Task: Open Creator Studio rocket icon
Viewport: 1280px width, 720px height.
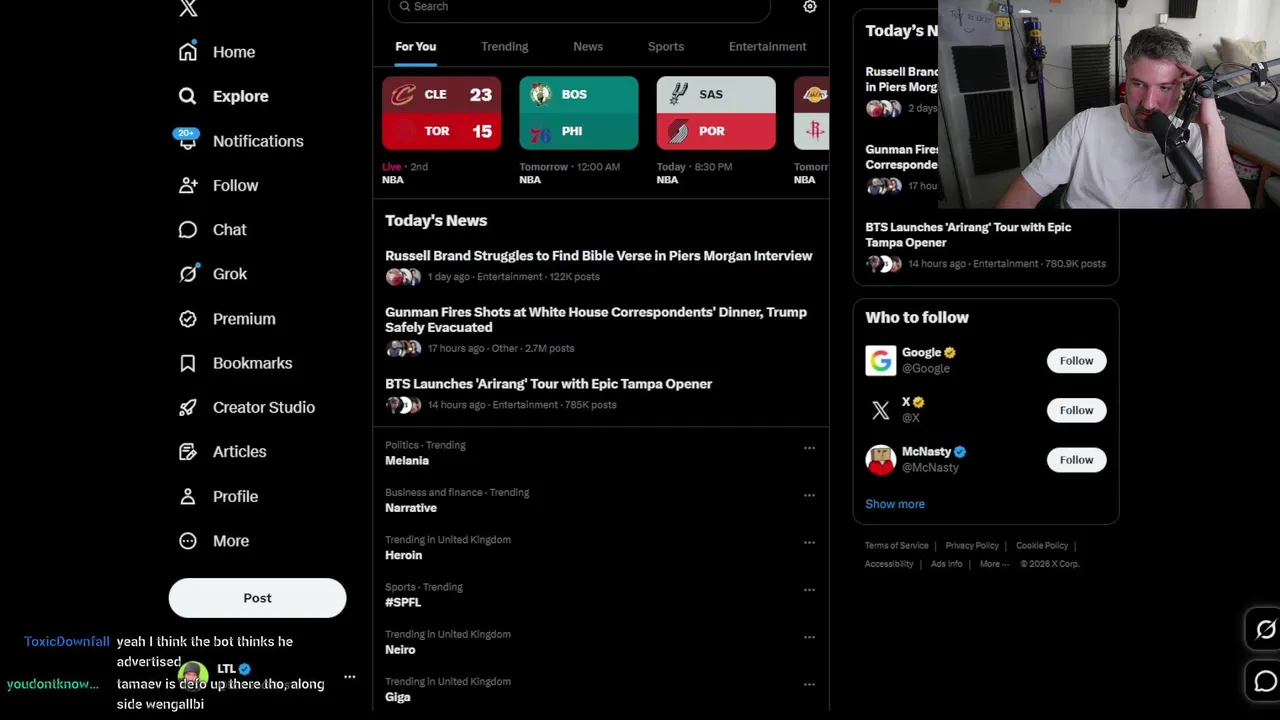Action: (188, 407)
